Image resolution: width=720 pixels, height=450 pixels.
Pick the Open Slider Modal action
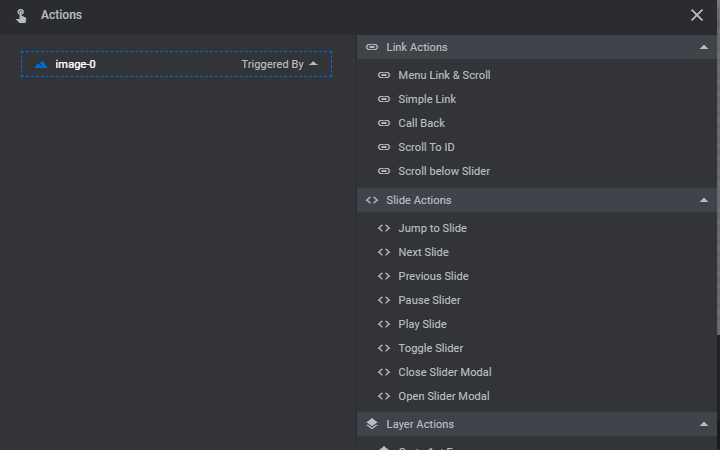(x=444, y=396)
